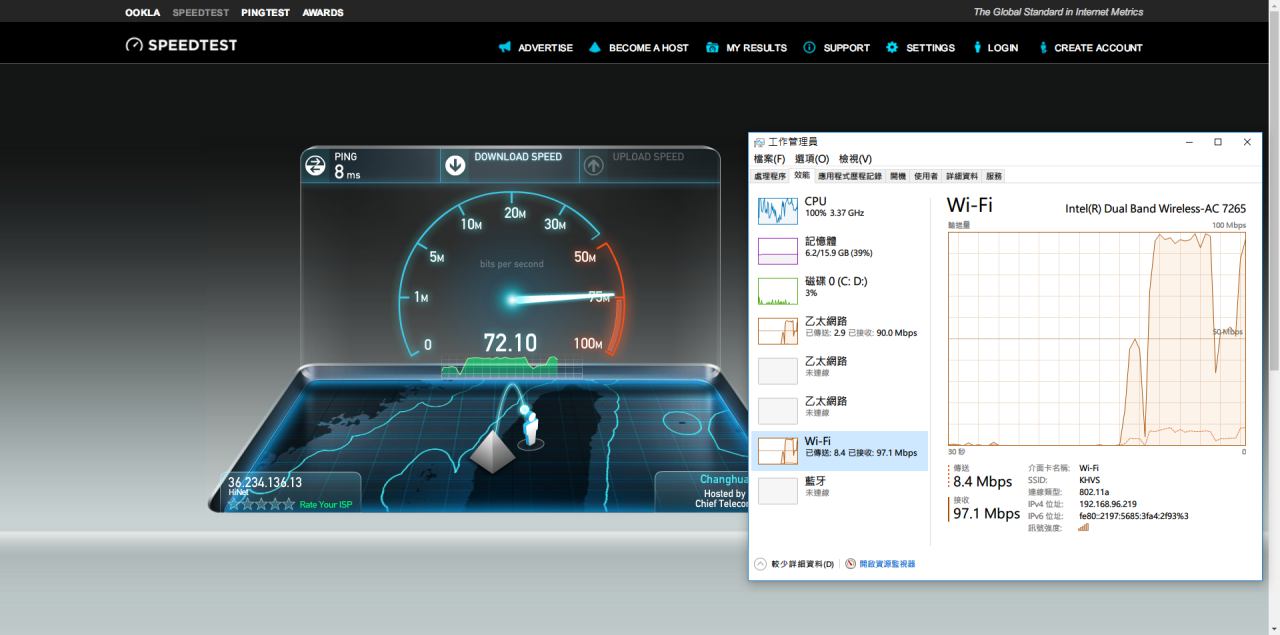The image size is (1280, 635).
Task: Click the OOKLA link in the top bar
Action: (x=143, y=13)
